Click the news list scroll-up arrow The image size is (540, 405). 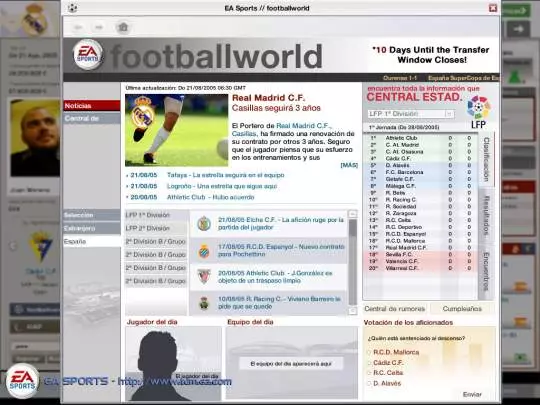[x=353, y=214]
